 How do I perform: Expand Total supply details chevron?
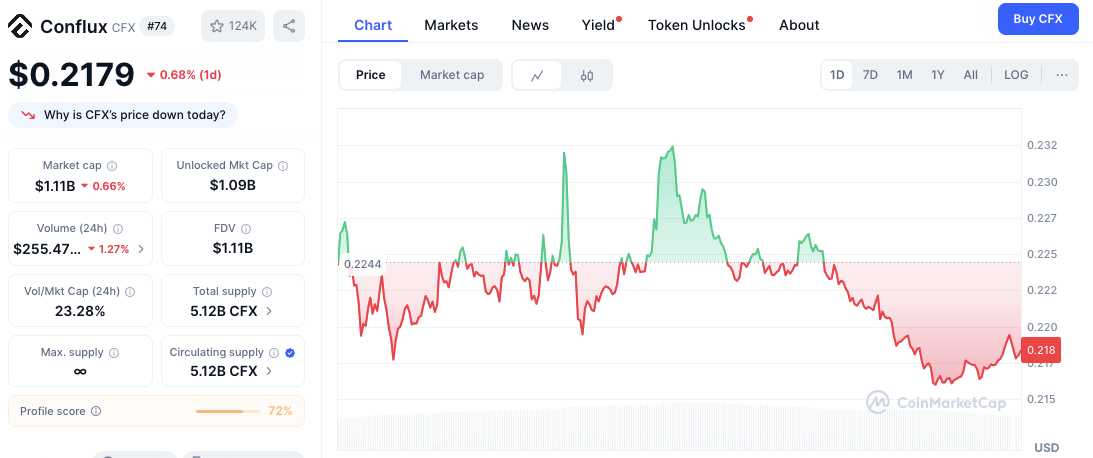[x=269, y=311]
